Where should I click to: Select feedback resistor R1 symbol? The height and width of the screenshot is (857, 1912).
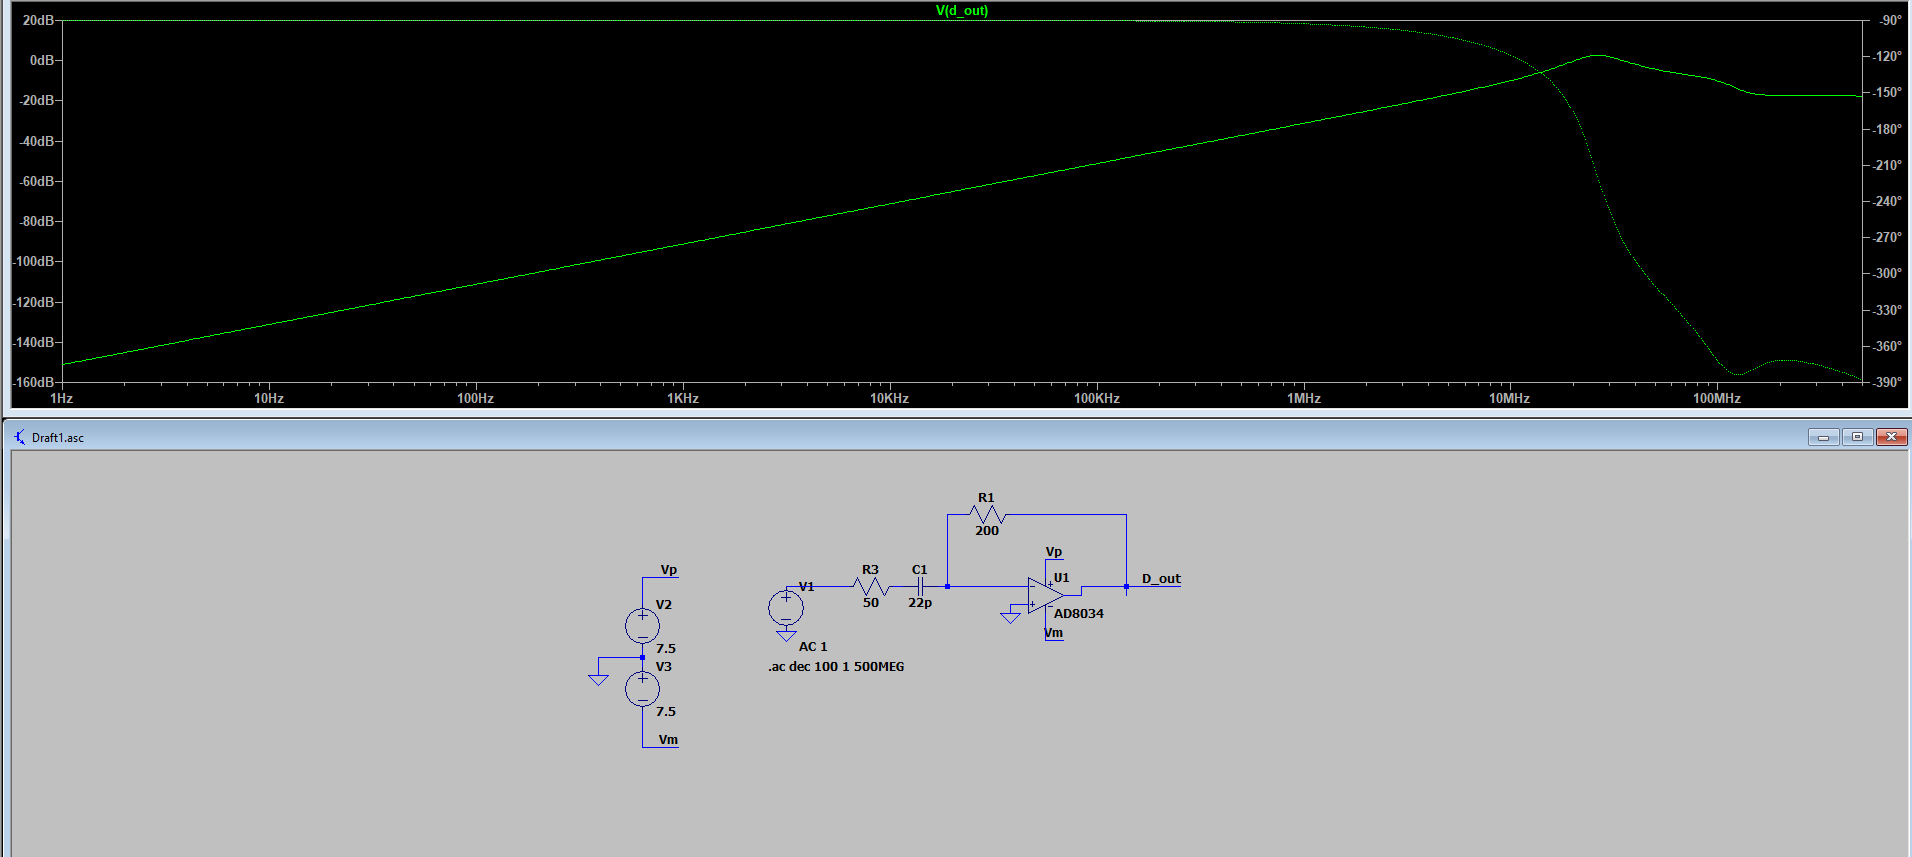tap(987, 514)
